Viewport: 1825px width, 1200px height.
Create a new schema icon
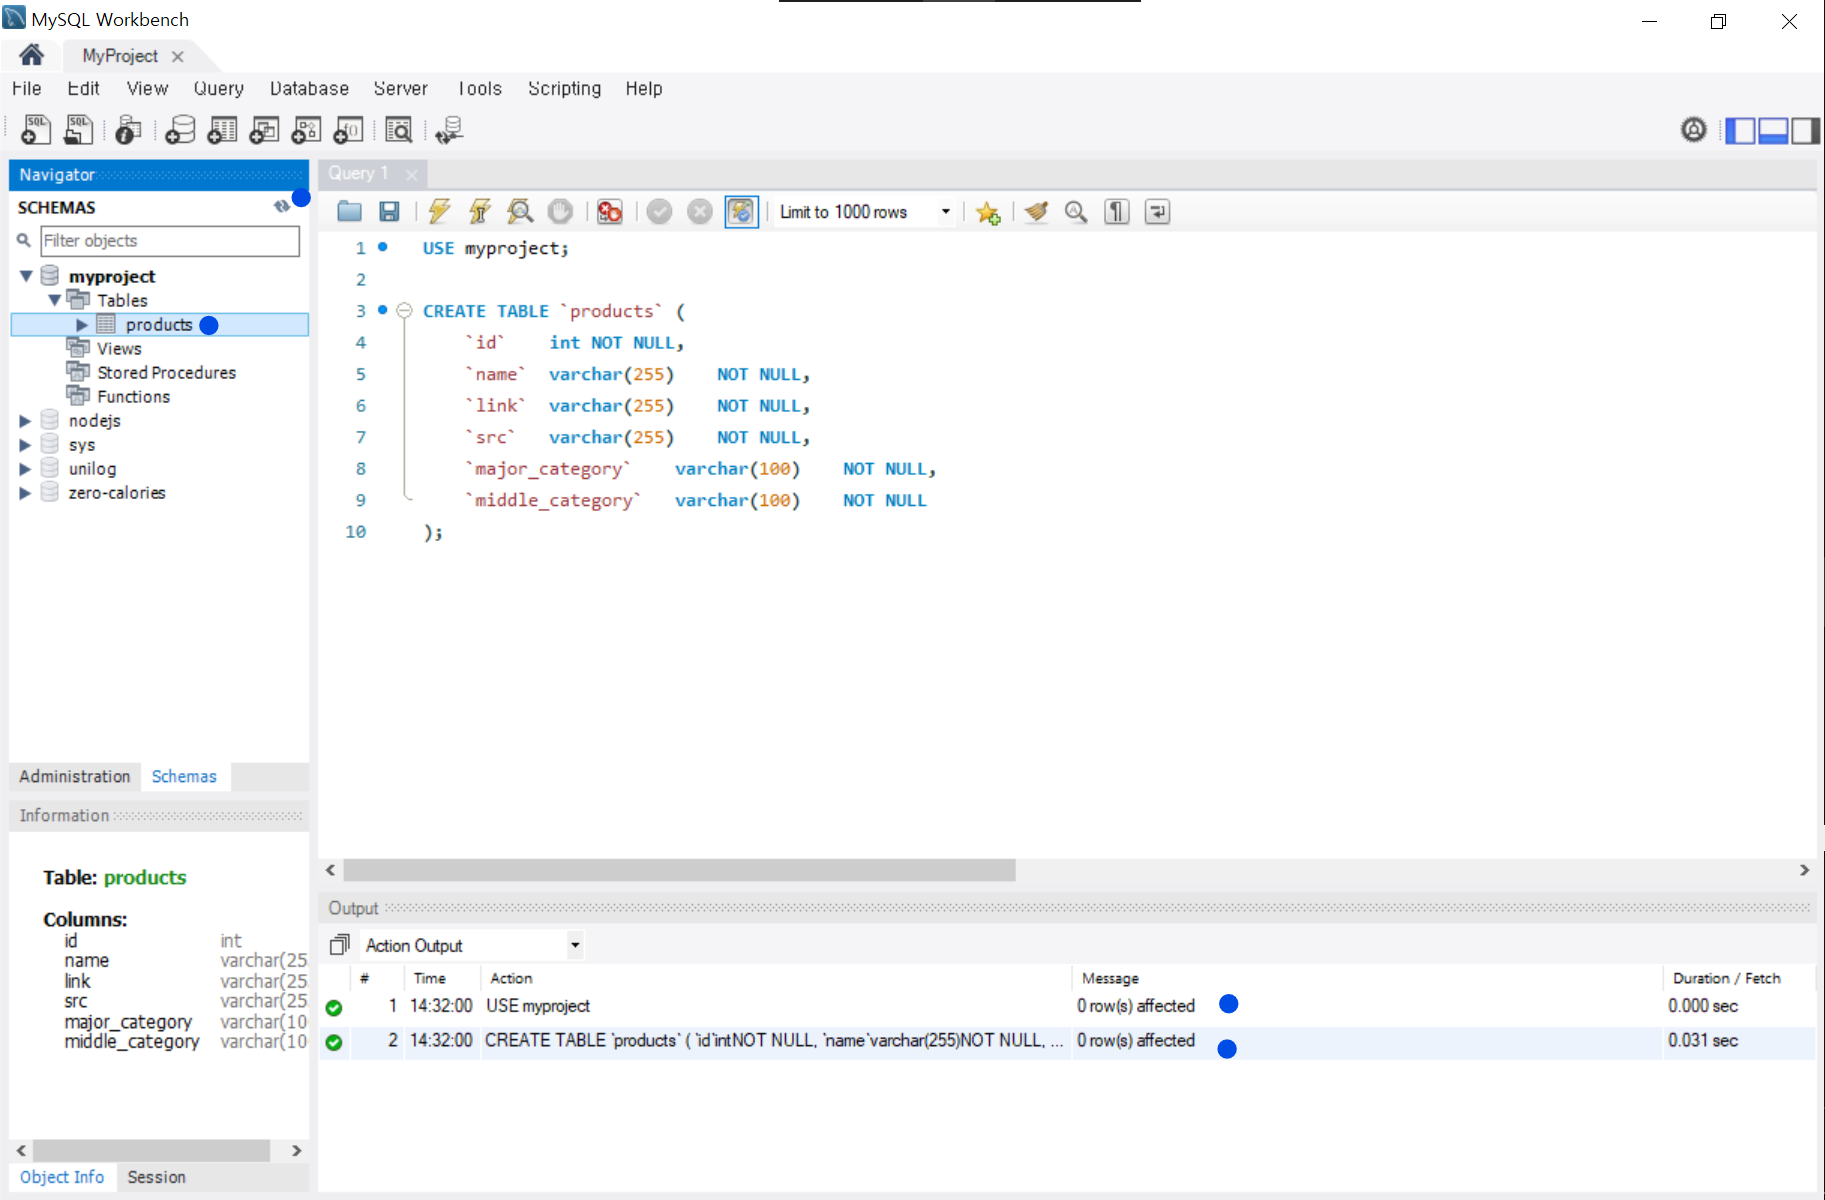pyautogui.click(x=180, y=130)
